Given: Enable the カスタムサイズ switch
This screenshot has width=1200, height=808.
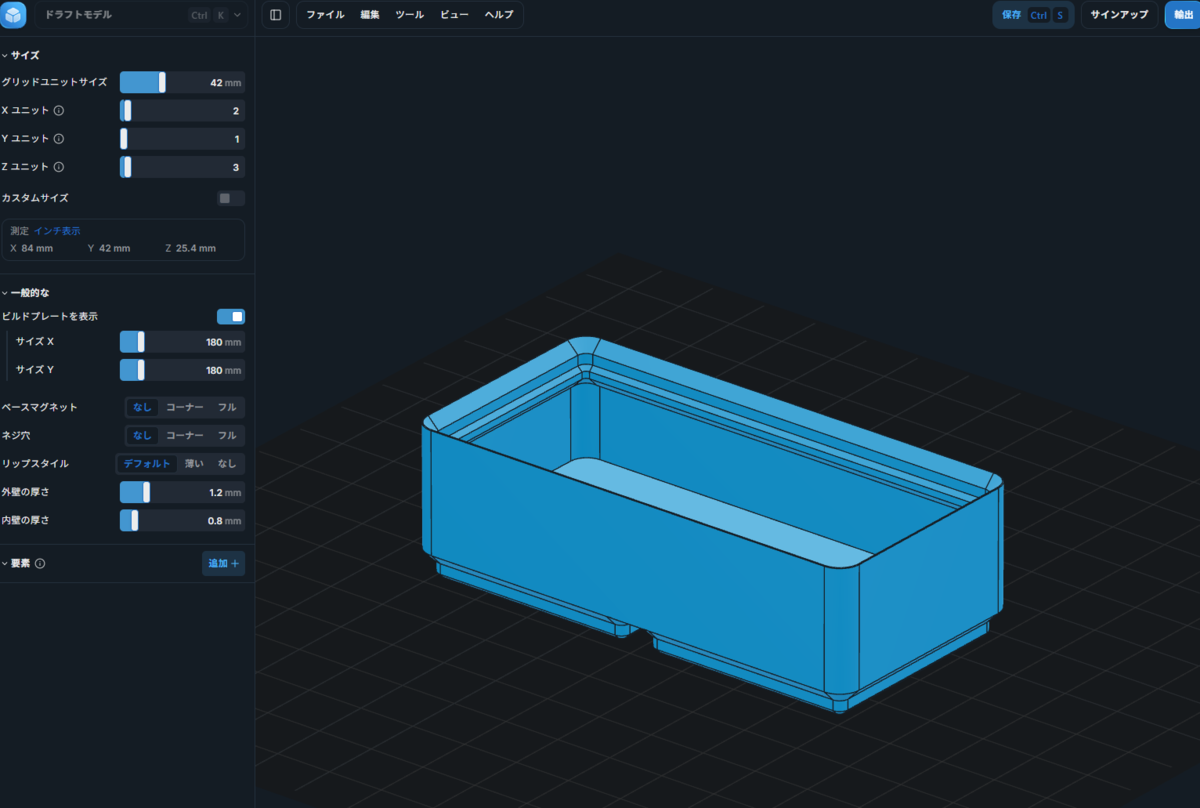Looking at the screenshot, I should click(x=230, y=198).
